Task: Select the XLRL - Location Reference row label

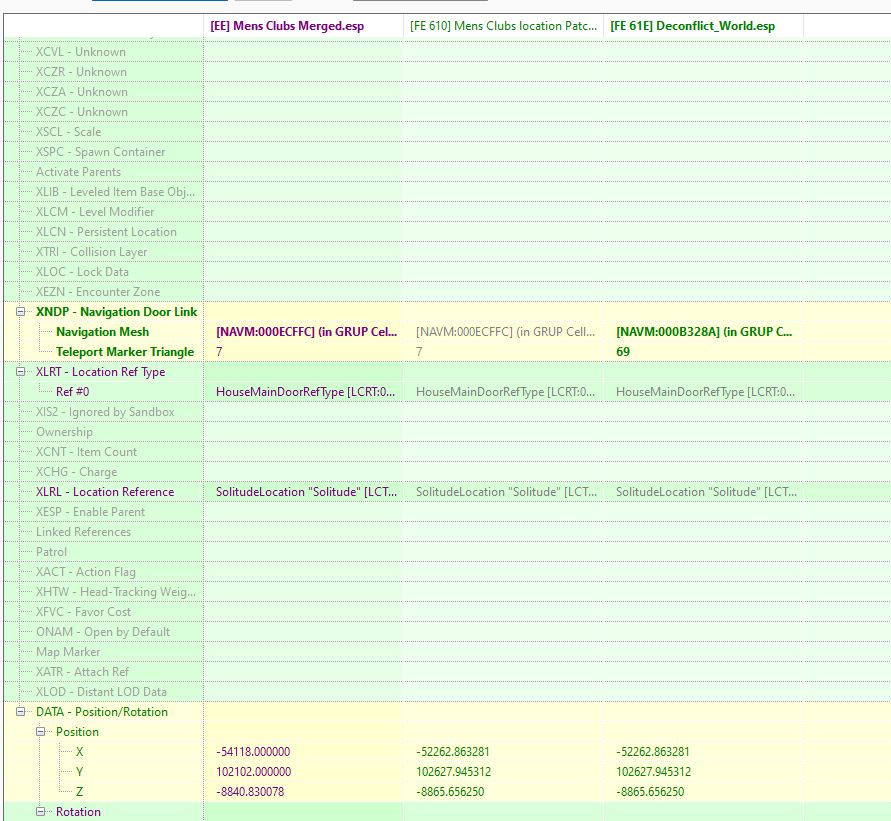Action: point(105,492)
